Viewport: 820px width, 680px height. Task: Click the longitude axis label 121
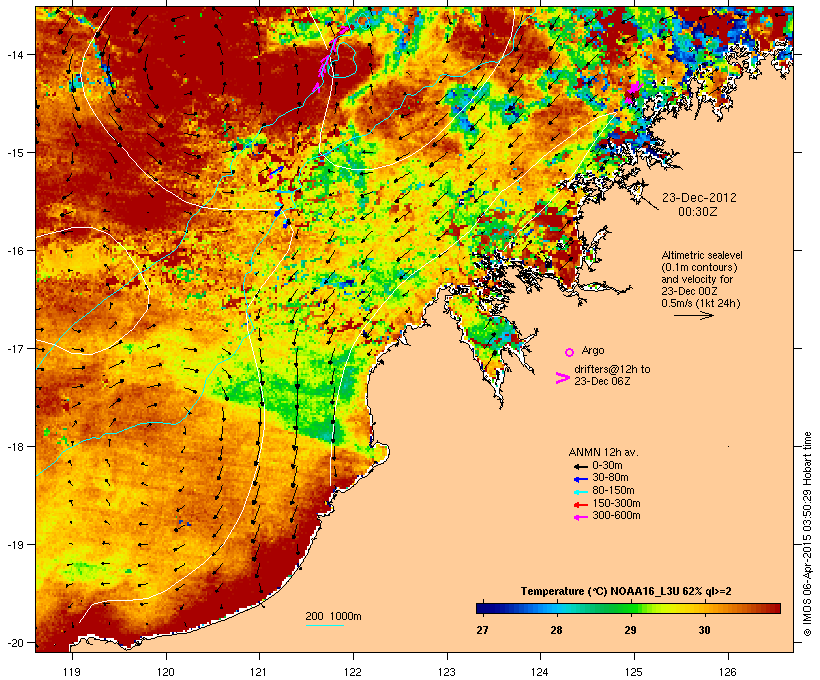click(259, 672)
